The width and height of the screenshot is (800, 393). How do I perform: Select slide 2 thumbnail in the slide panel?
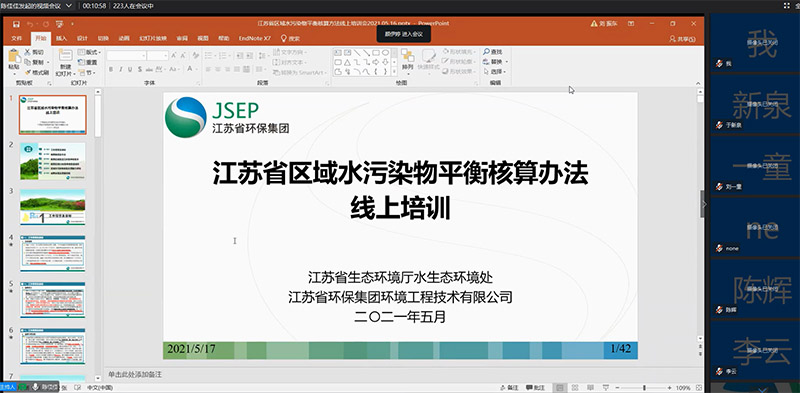click(x=53, y=161)
